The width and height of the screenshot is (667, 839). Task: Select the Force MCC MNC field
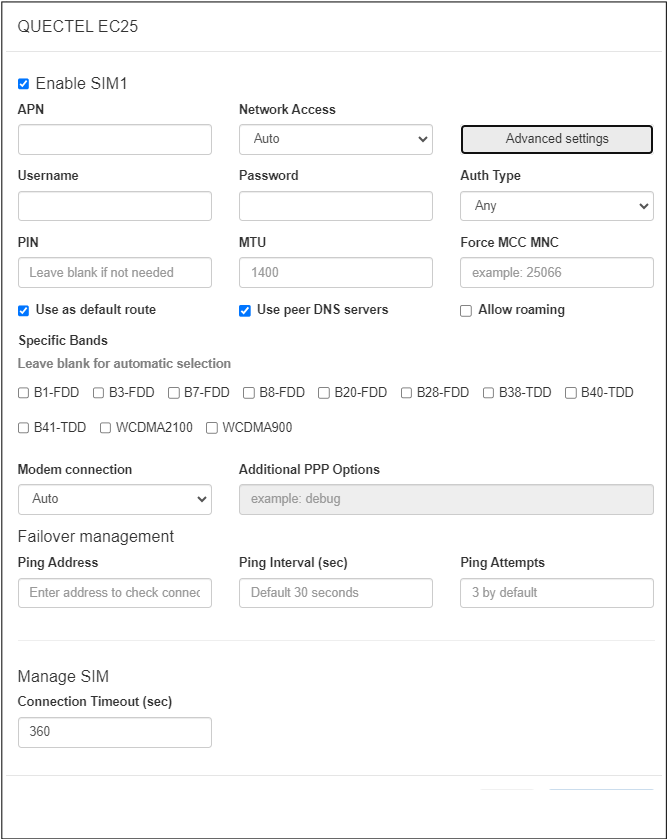point(556,272)
